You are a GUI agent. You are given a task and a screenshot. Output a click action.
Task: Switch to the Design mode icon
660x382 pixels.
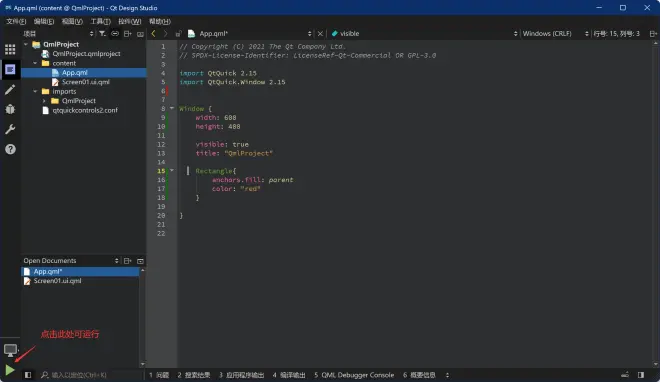[10, 69]
